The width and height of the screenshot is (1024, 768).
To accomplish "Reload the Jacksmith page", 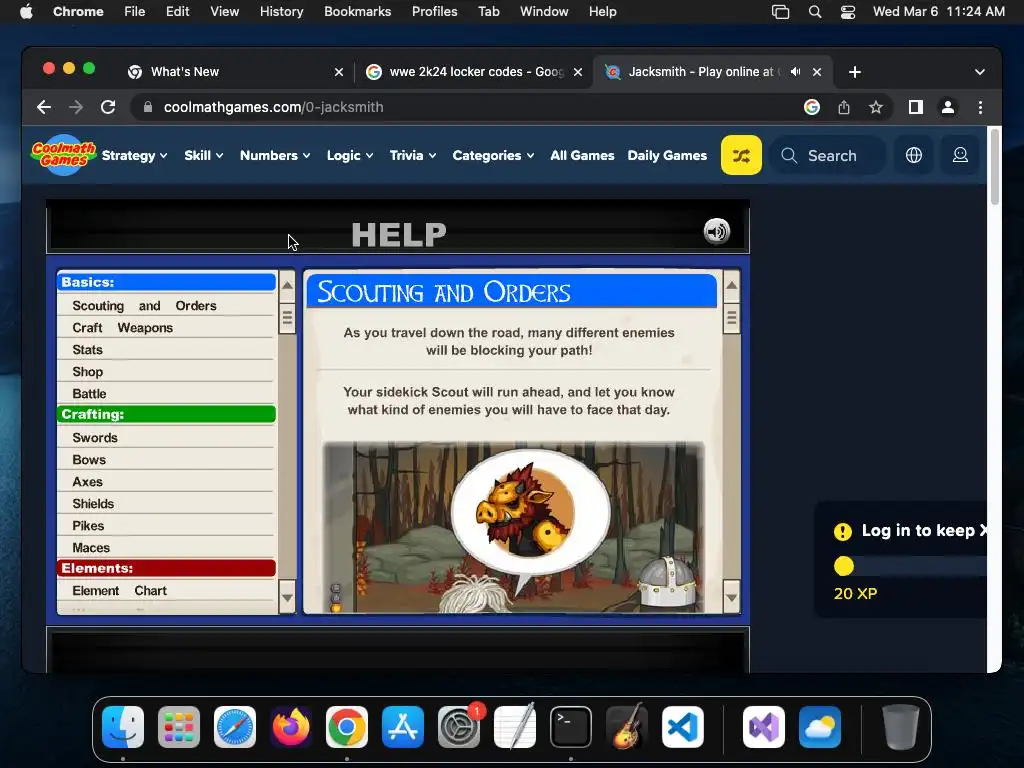I will click(x=108, y=107).
